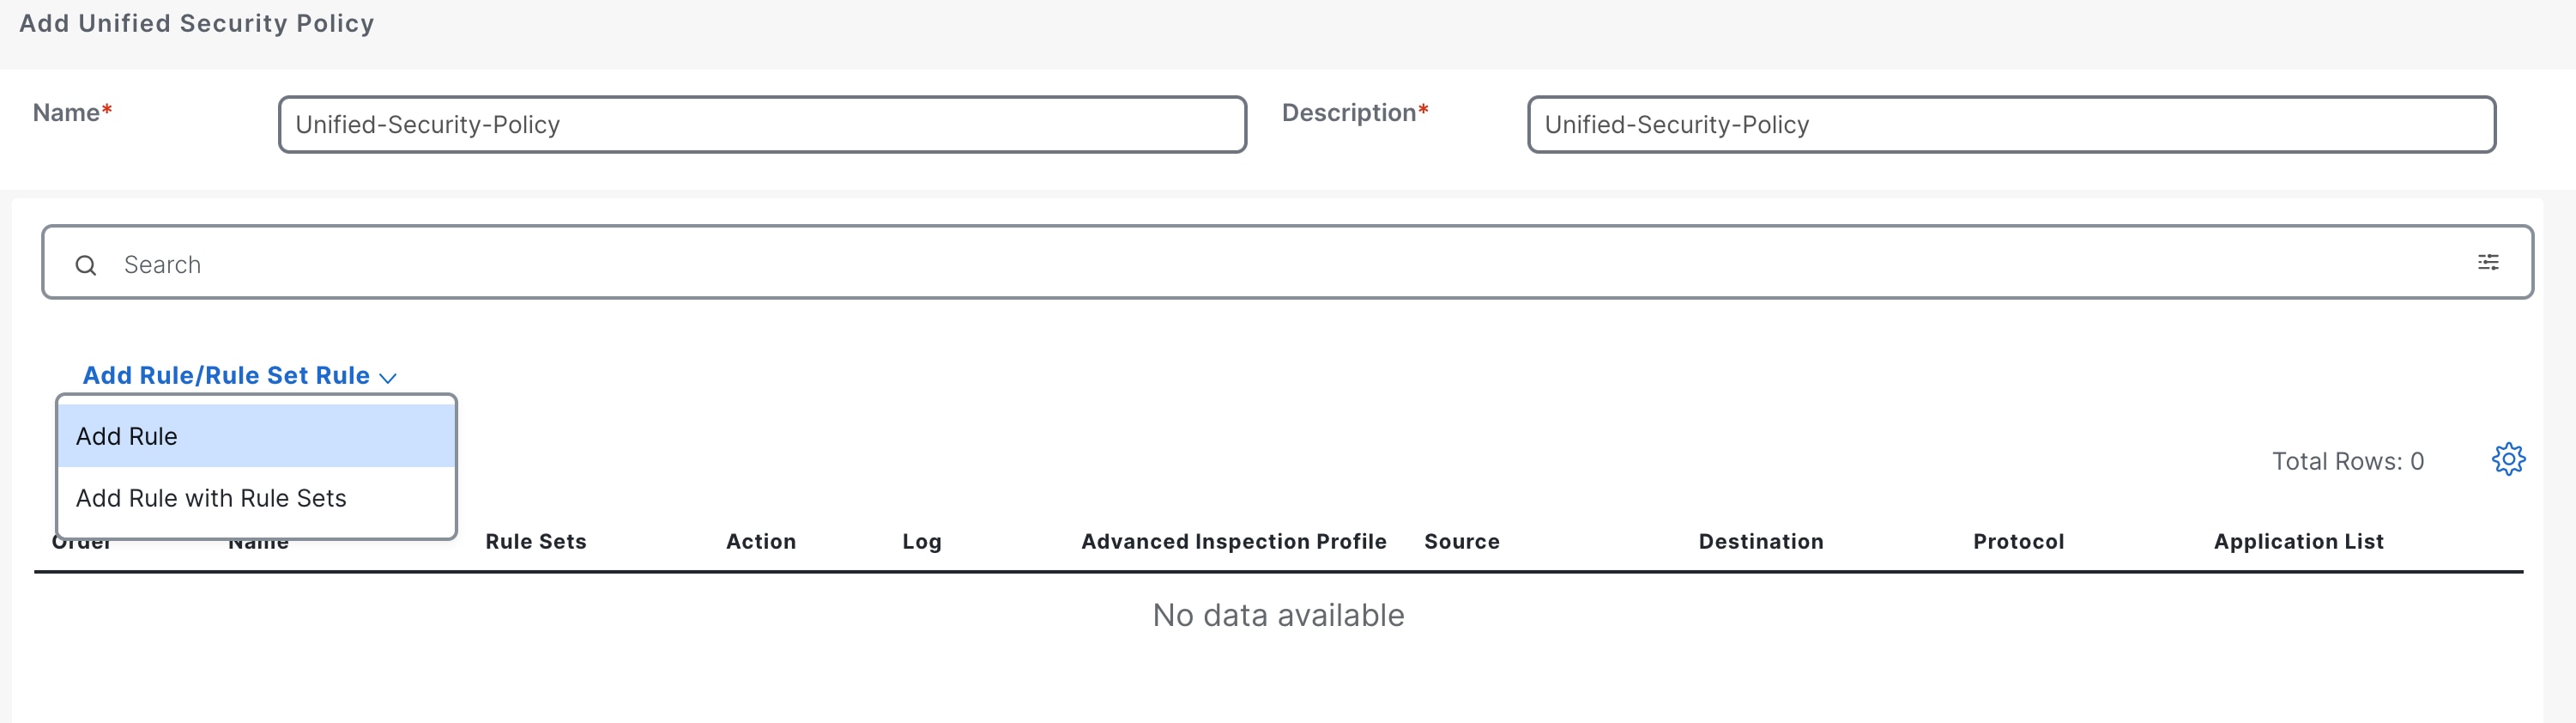Click the Total Rows count label
Image resolution: width=2576 pixels, height=723 pixels.
tap(2347, 462)
